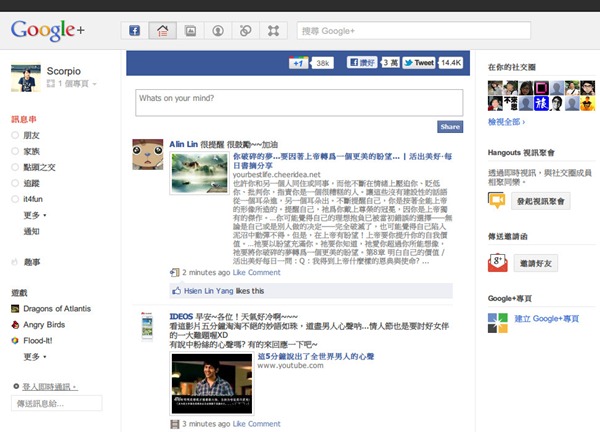Image resolution: width=600 pixels, height=432 pixels.
Task: Click the Facebook like button in blue bar
Action: [x=362, y=62]
